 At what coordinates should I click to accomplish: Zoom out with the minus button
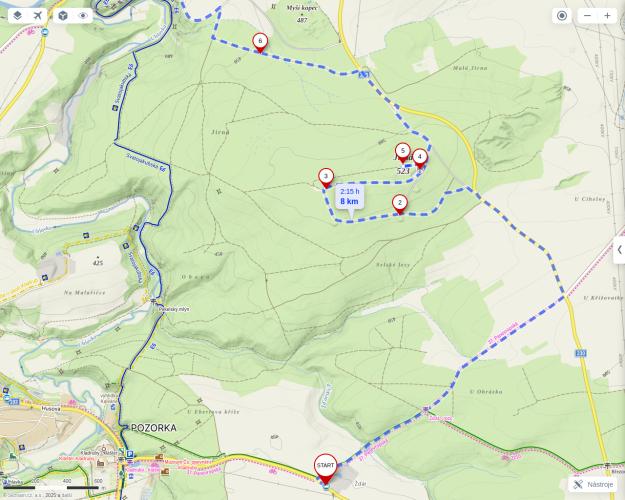pyautogui.click(x=587, y=16)
